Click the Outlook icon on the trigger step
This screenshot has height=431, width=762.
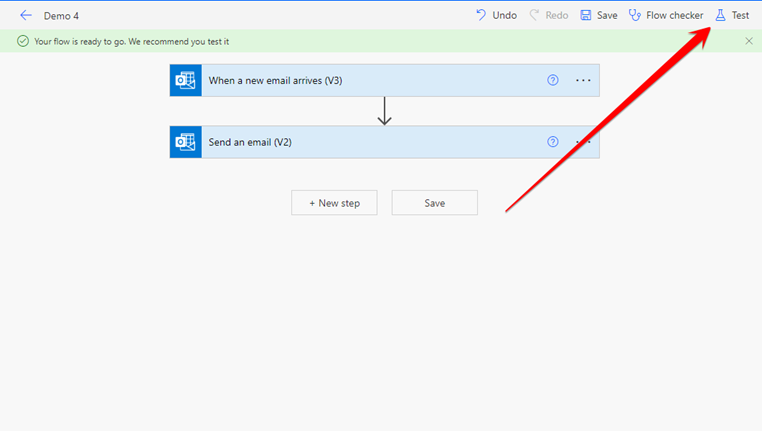186,80
